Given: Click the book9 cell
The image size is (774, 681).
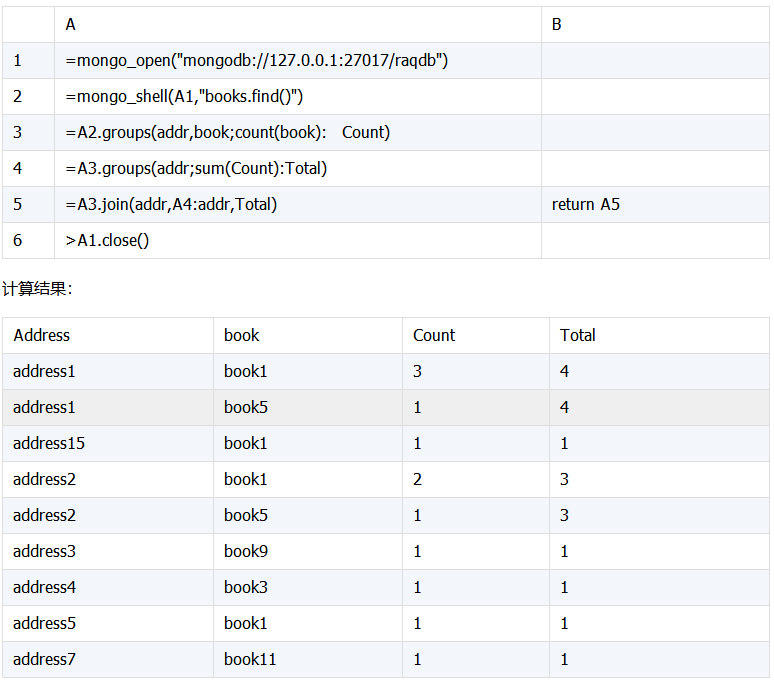Looking at the screenshot, I should 246,552.
